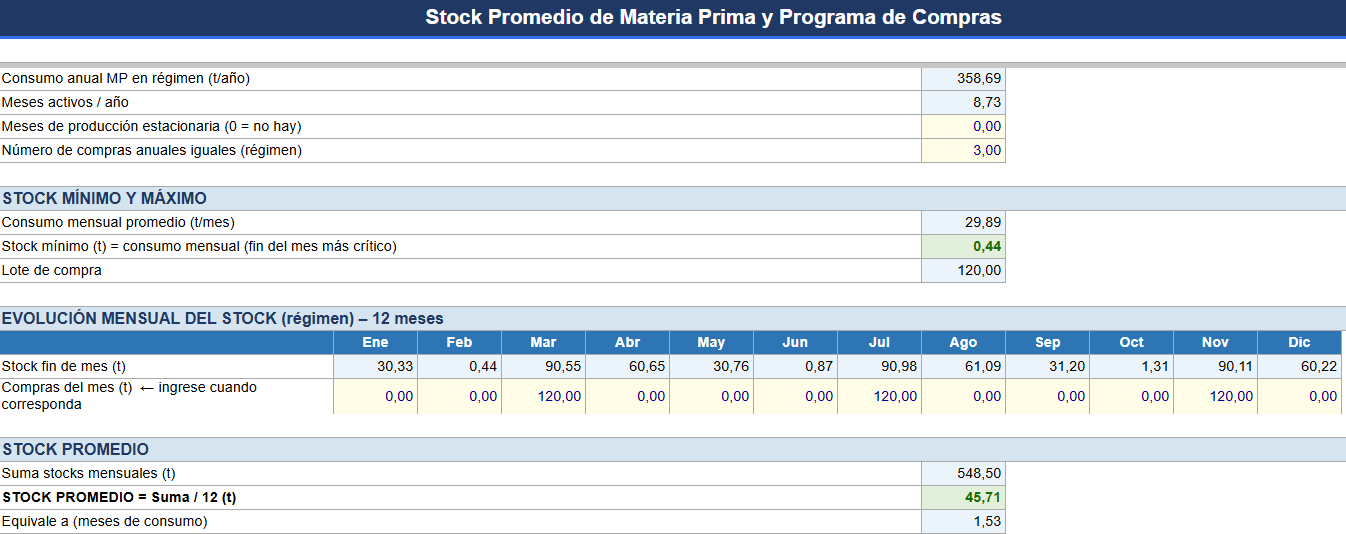Click the Stock Promedio de Materia Prima title
This screenshot has width=1346, height=534.
click(x=714, y=17)
